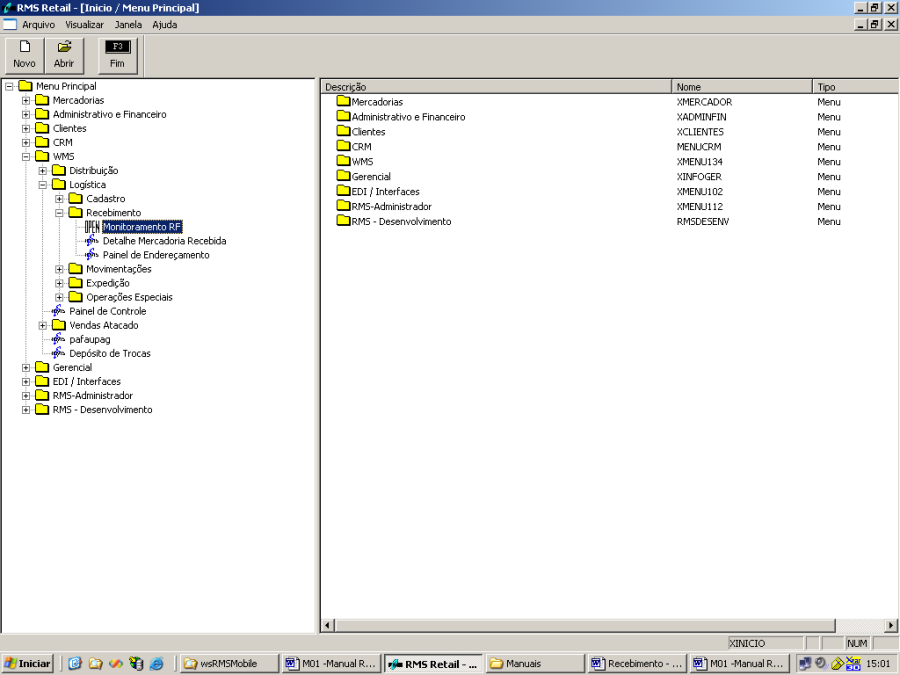Click the RMSDESENV name cell
900x675 pixels.
703,221
